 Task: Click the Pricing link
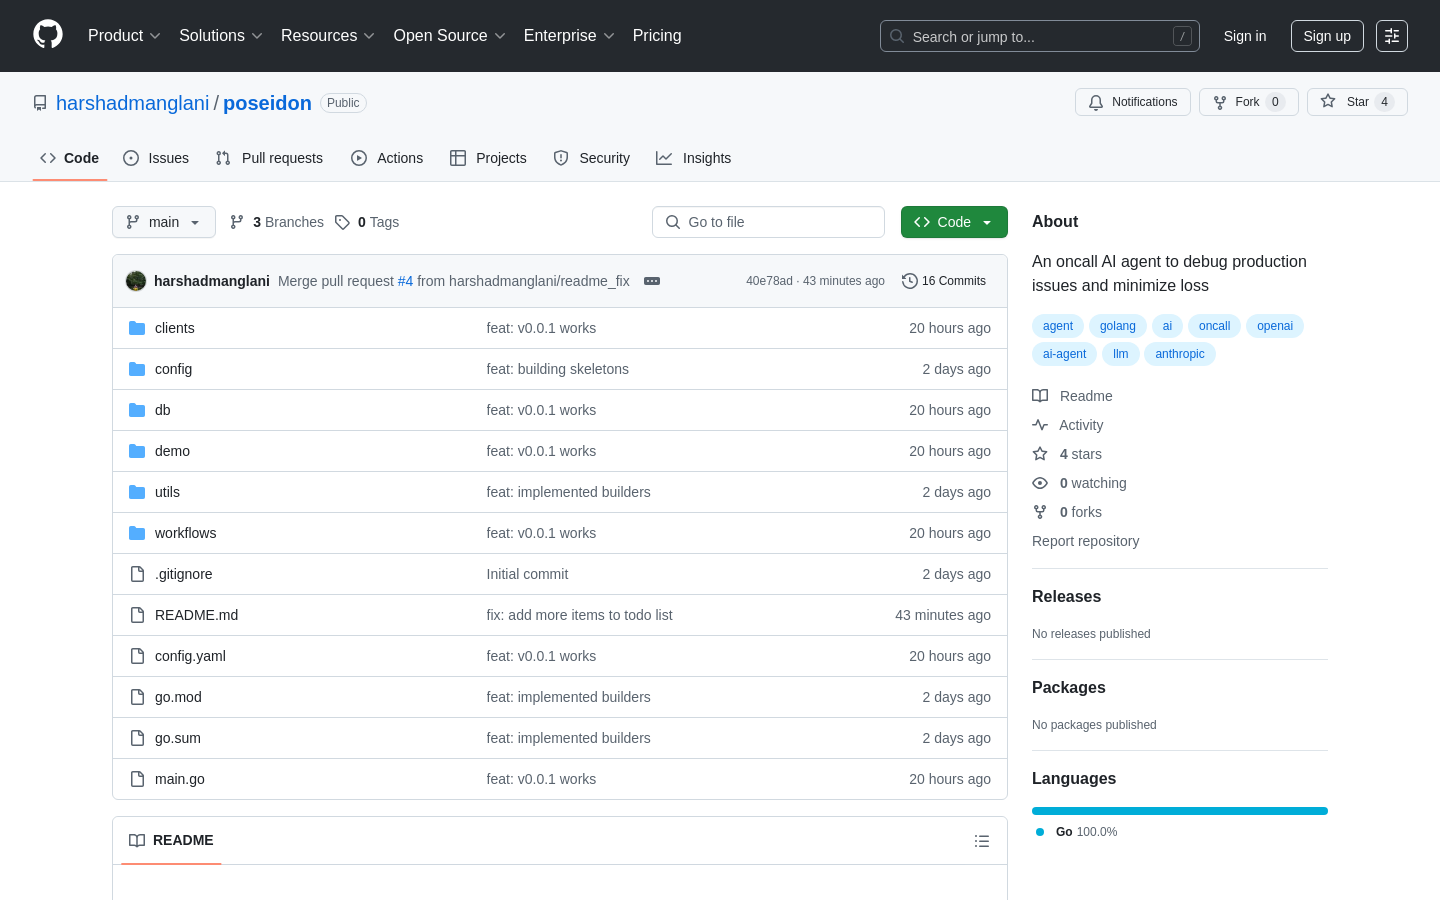657,36
